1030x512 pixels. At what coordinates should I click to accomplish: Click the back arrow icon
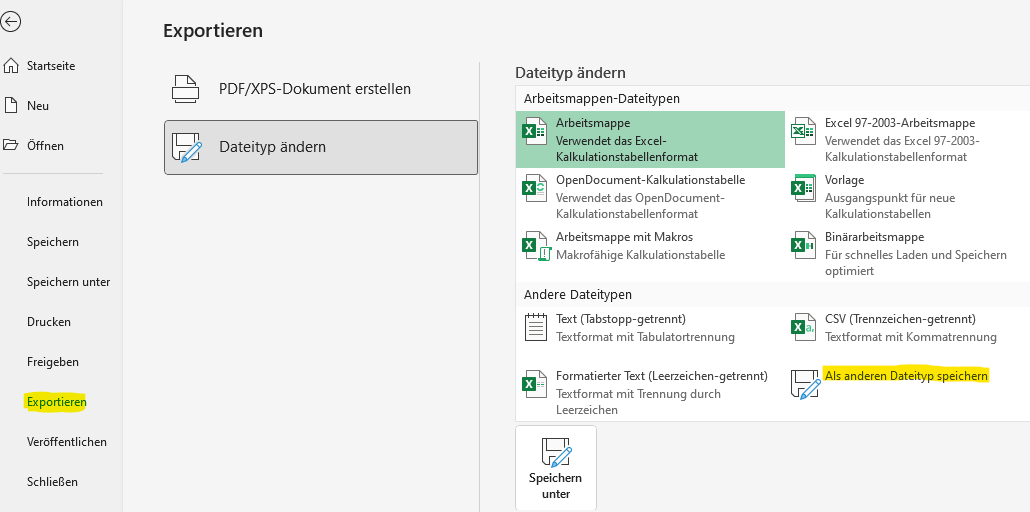click(x=11, y=22)
